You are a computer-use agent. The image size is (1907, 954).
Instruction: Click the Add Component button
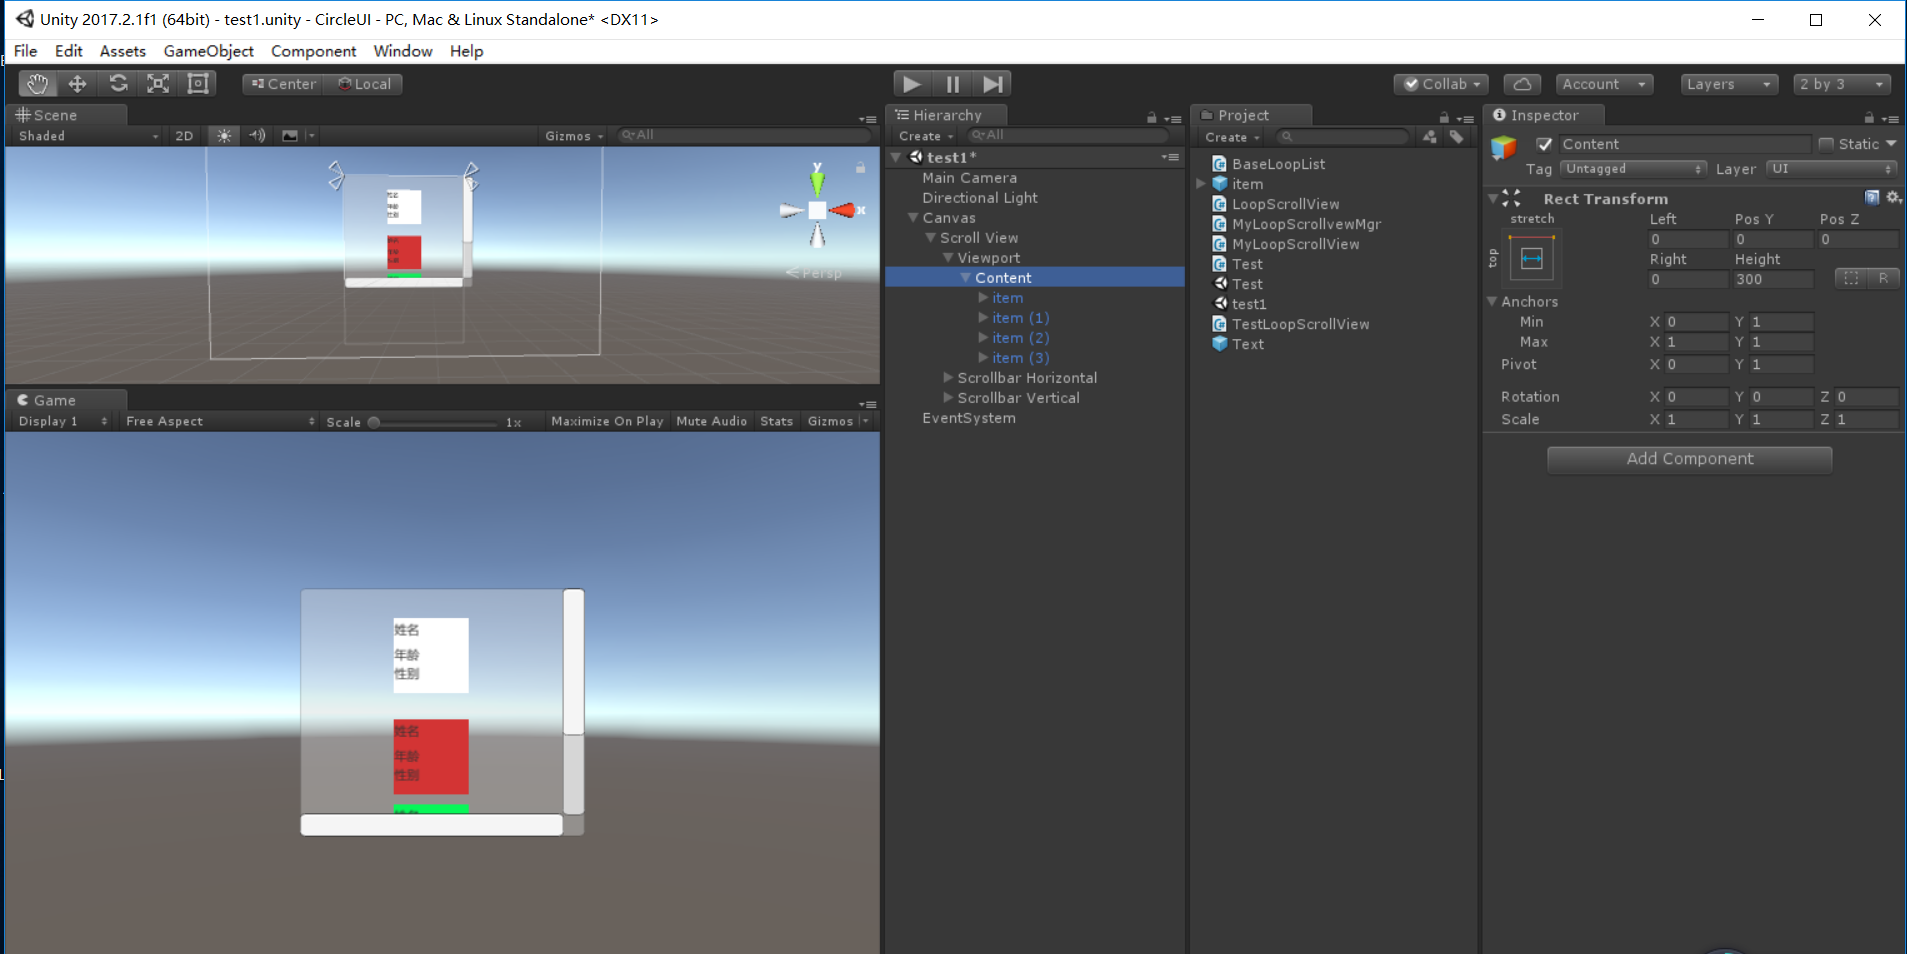pos(1690,459)
